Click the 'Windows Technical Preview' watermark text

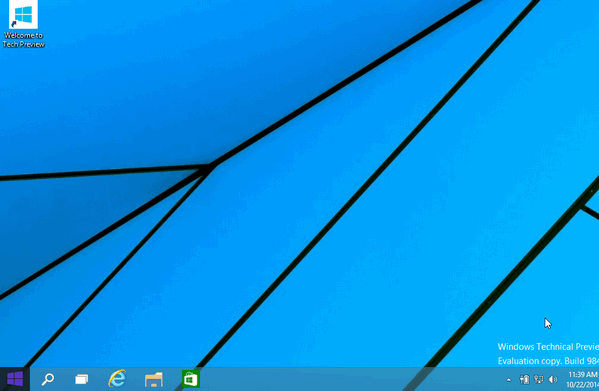coord(548,346)
